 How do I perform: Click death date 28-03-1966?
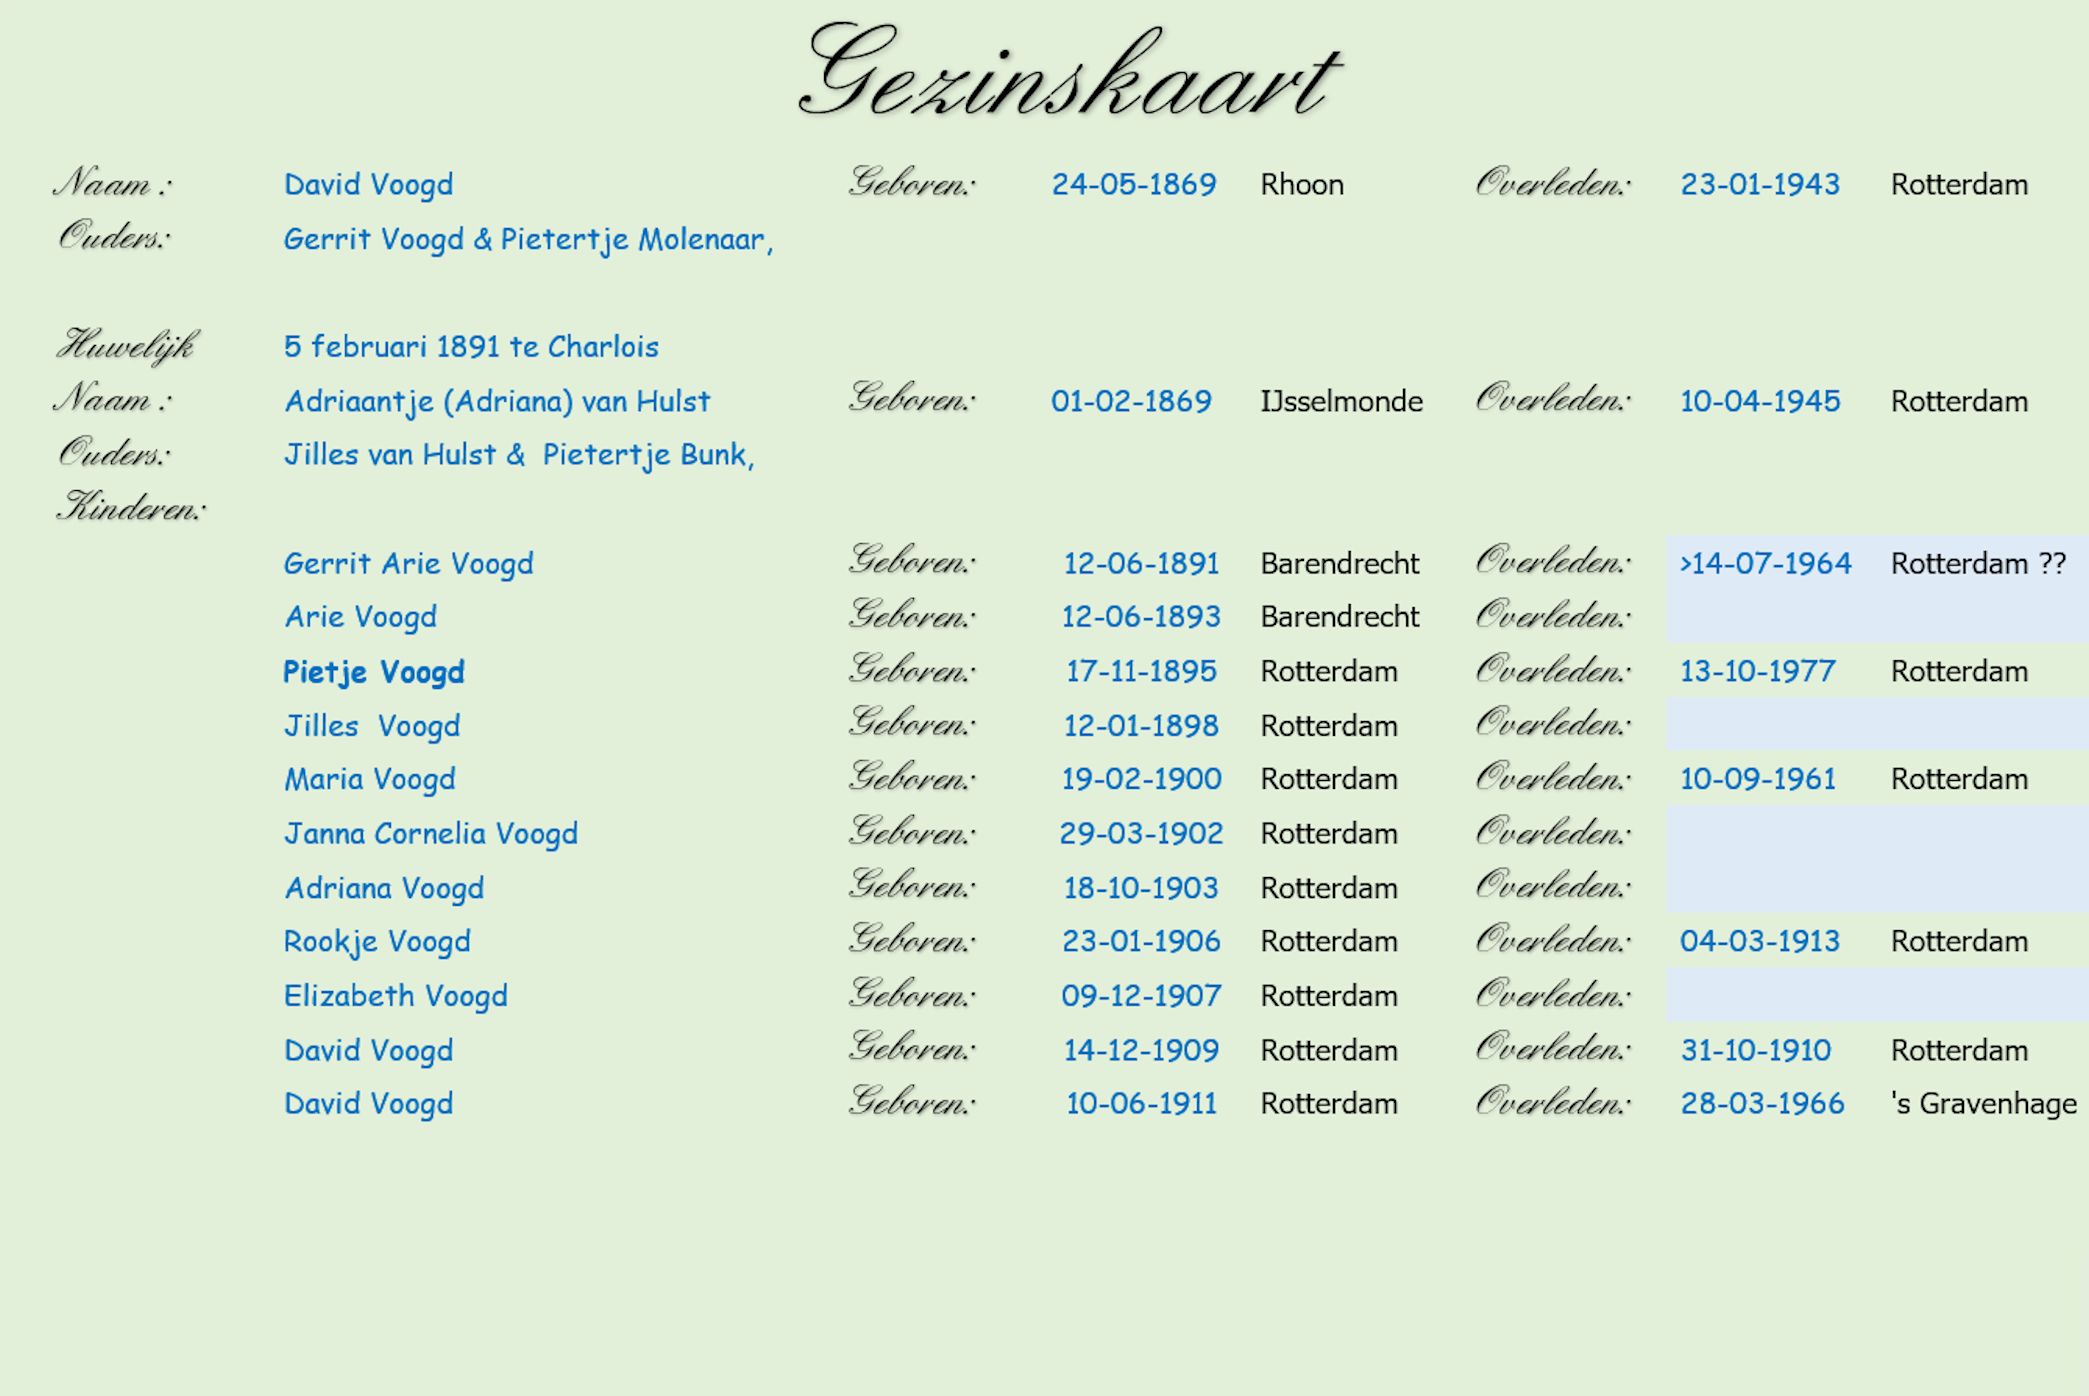[1762, 1103]
